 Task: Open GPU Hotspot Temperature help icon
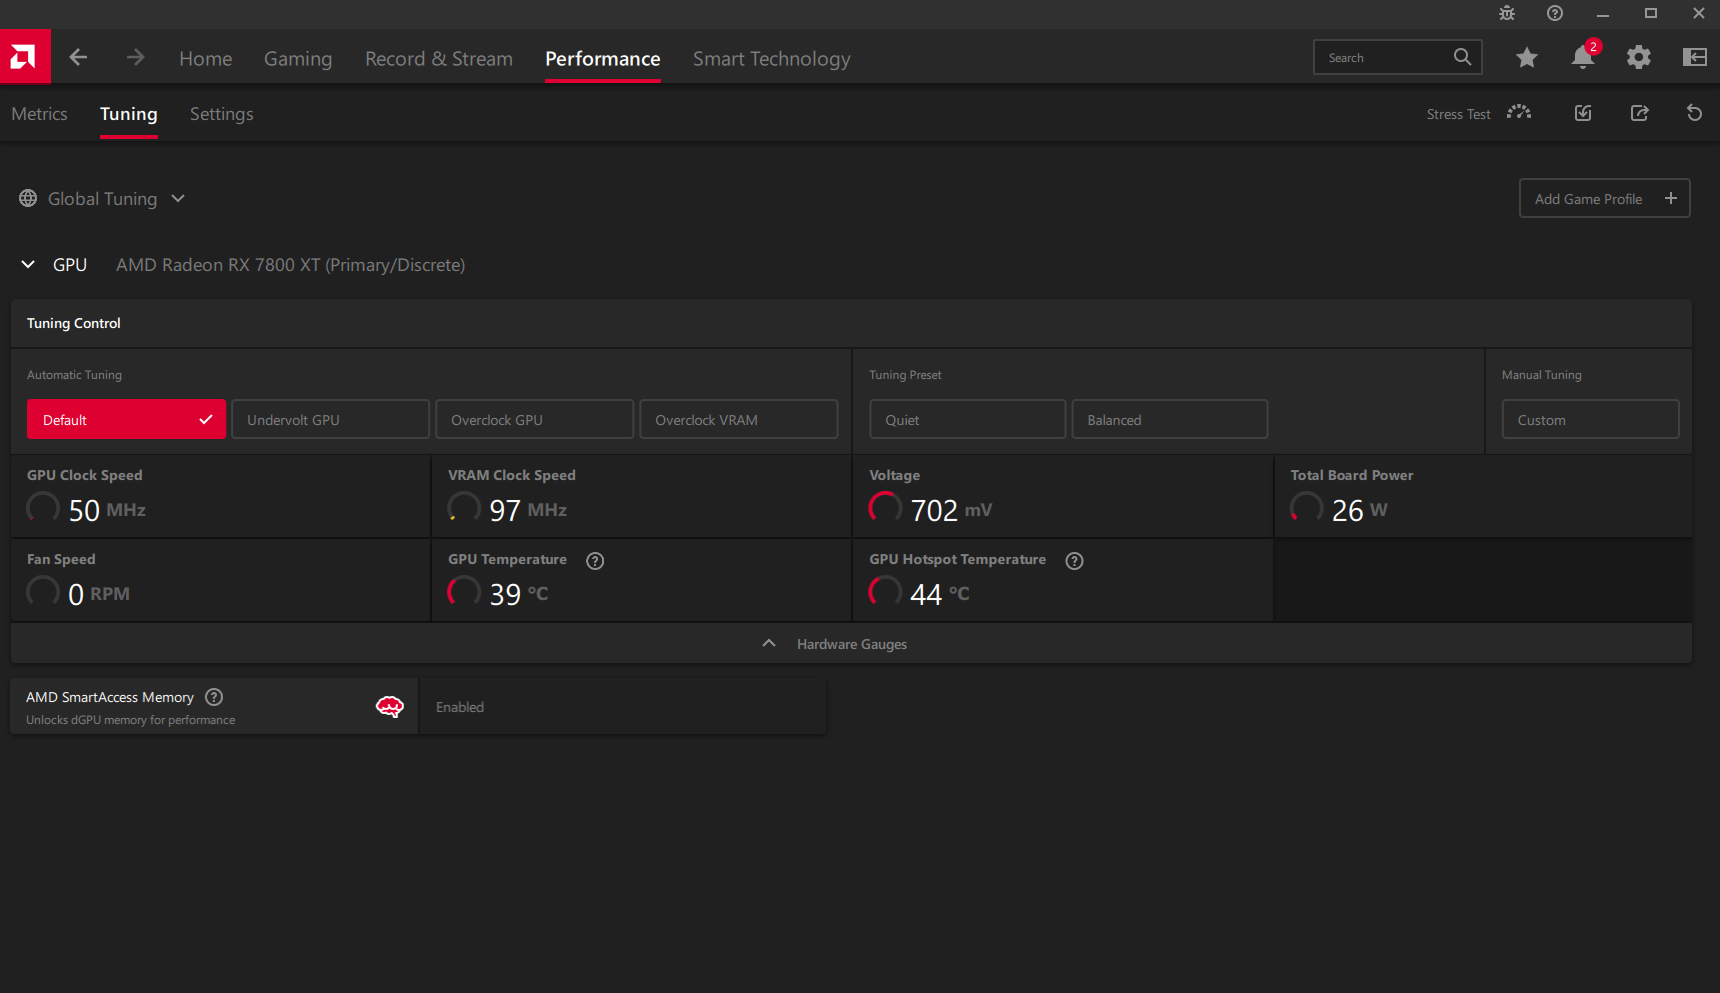coord(1074,561)
